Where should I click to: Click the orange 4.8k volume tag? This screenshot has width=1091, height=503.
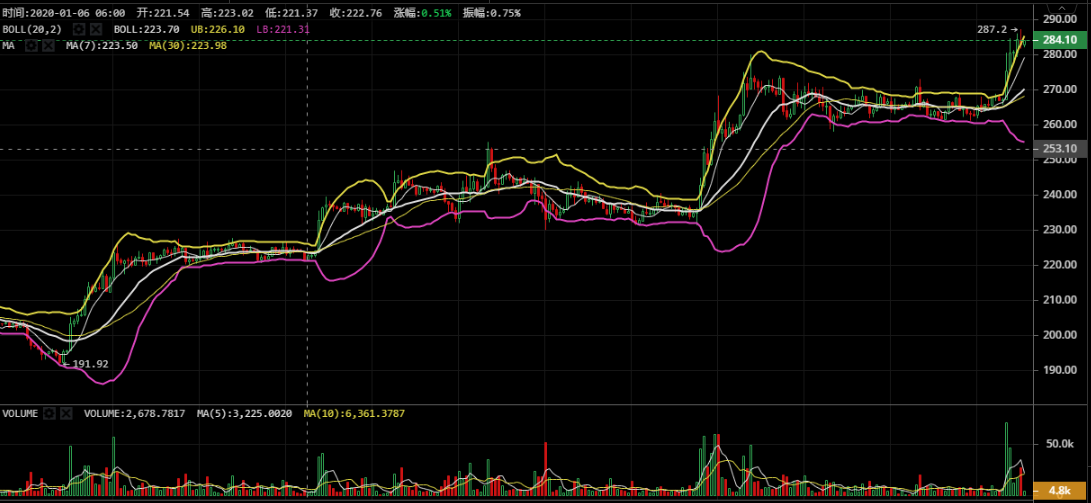1059,490
